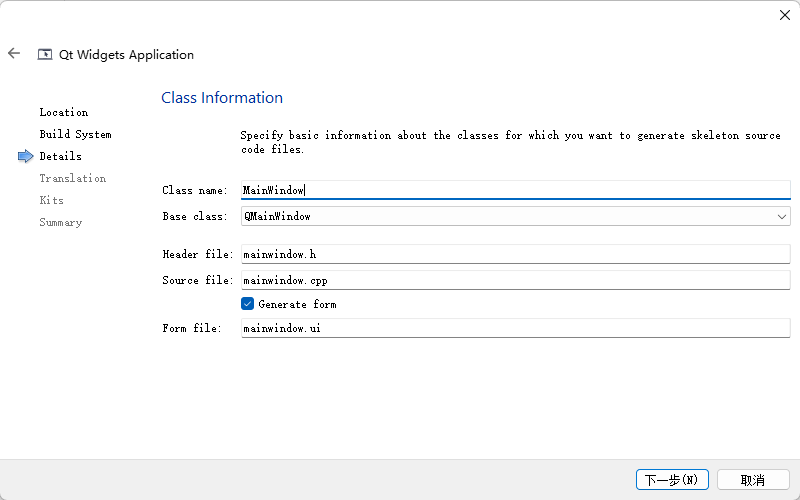Expand the Base class dropdown arrow
Screen dimensions: 800x500
(782, 216)
